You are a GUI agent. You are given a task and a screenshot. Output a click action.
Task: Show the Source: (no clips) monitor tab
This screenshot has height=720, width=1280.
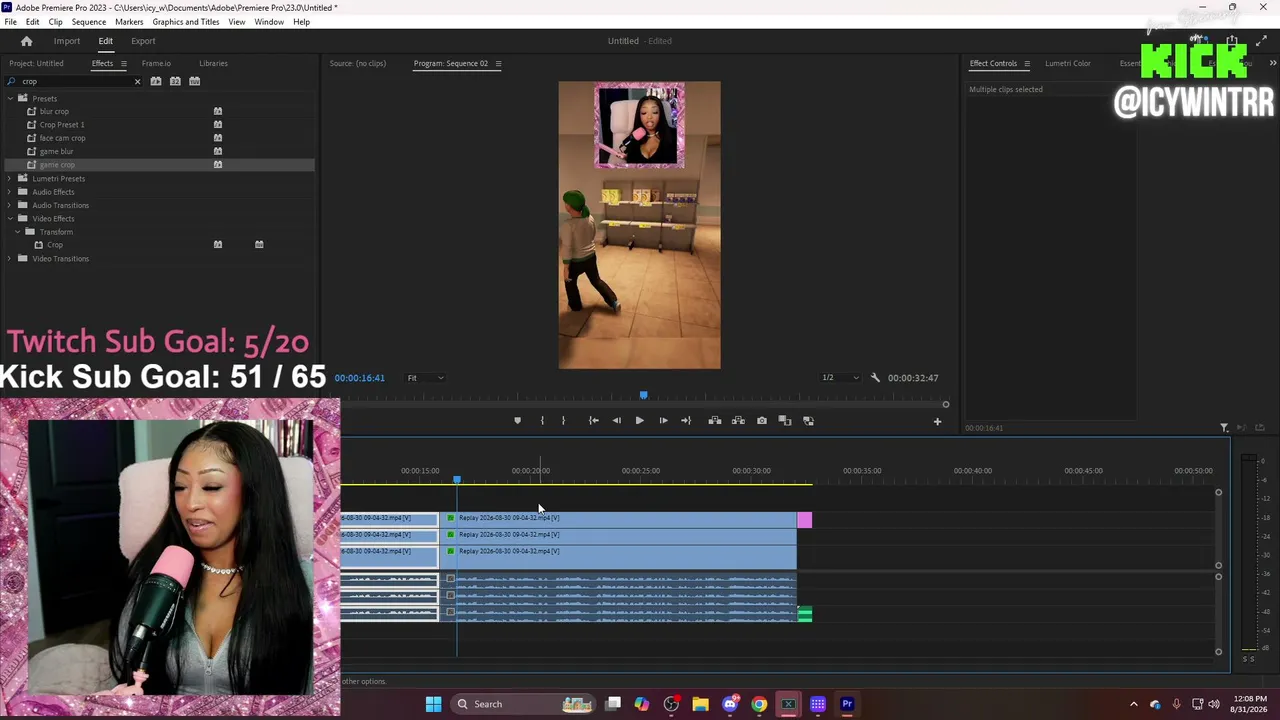(357, 63)
